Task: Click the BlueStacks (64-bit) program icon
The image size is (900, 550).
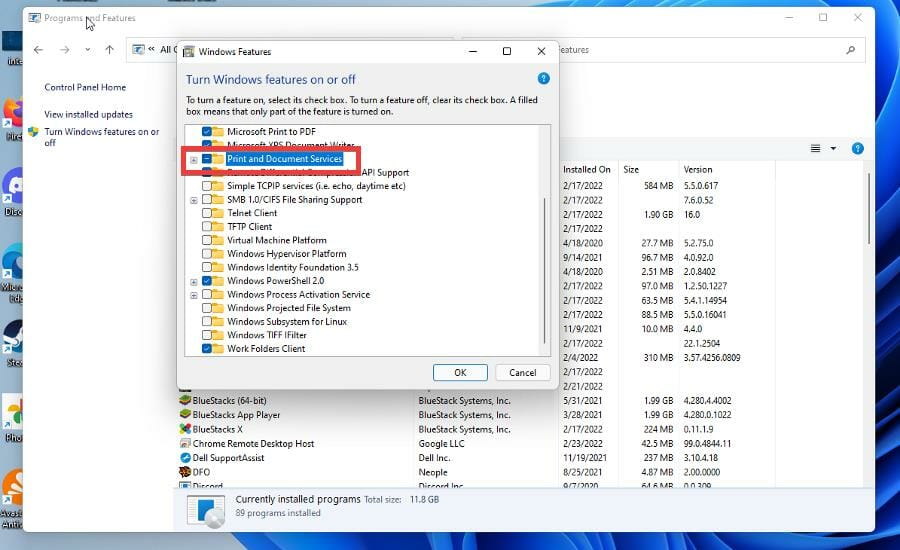Action: pos(185,400)
